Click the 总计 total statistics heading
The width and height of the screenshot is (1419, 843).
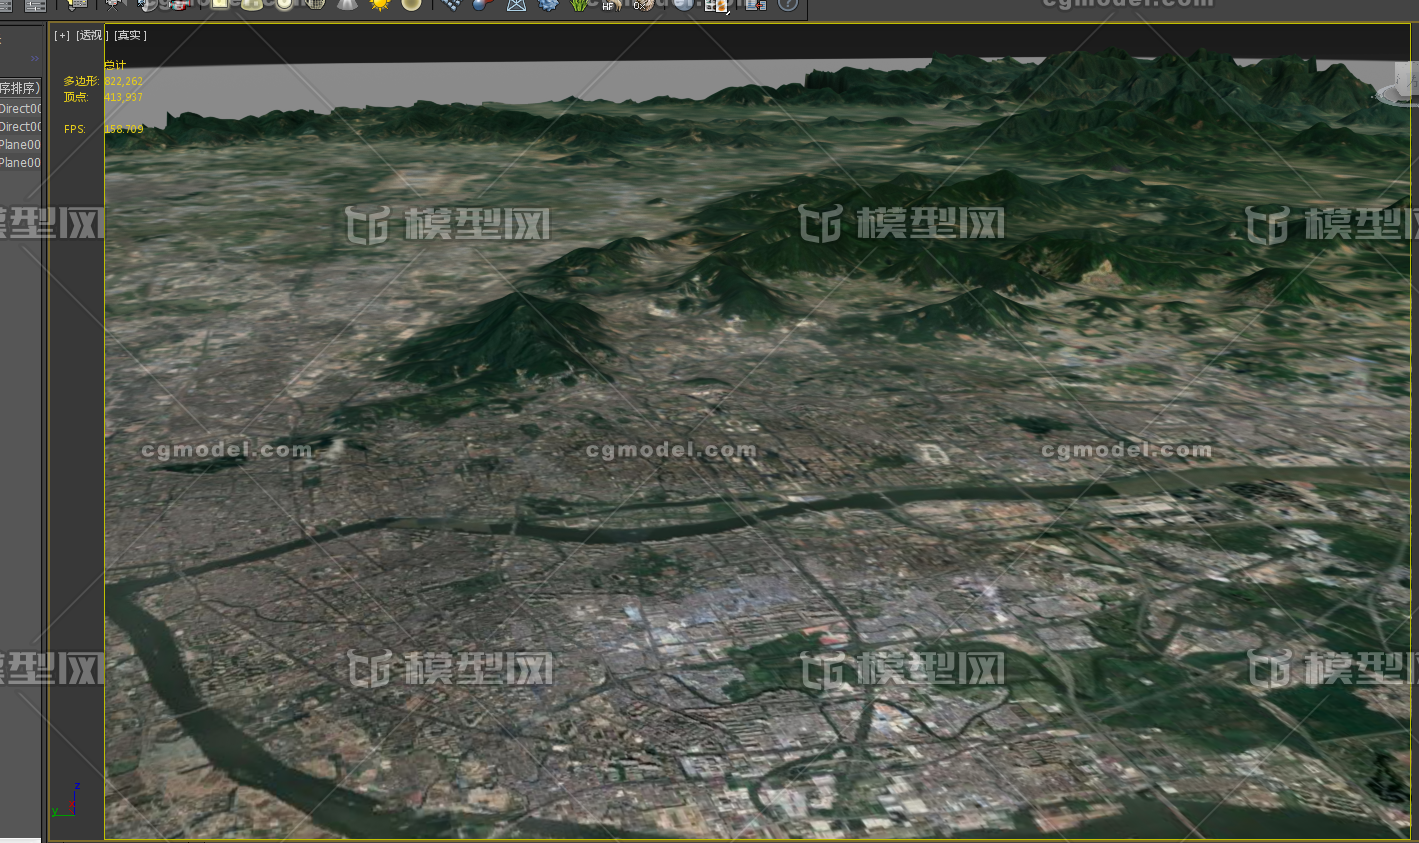tap(116, 65)
